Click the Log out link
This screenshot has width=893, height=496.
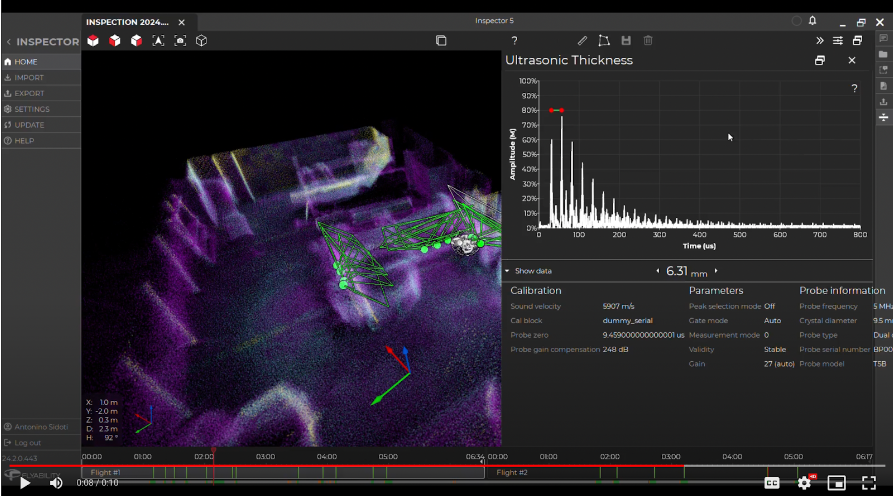[x=27, y=442]
